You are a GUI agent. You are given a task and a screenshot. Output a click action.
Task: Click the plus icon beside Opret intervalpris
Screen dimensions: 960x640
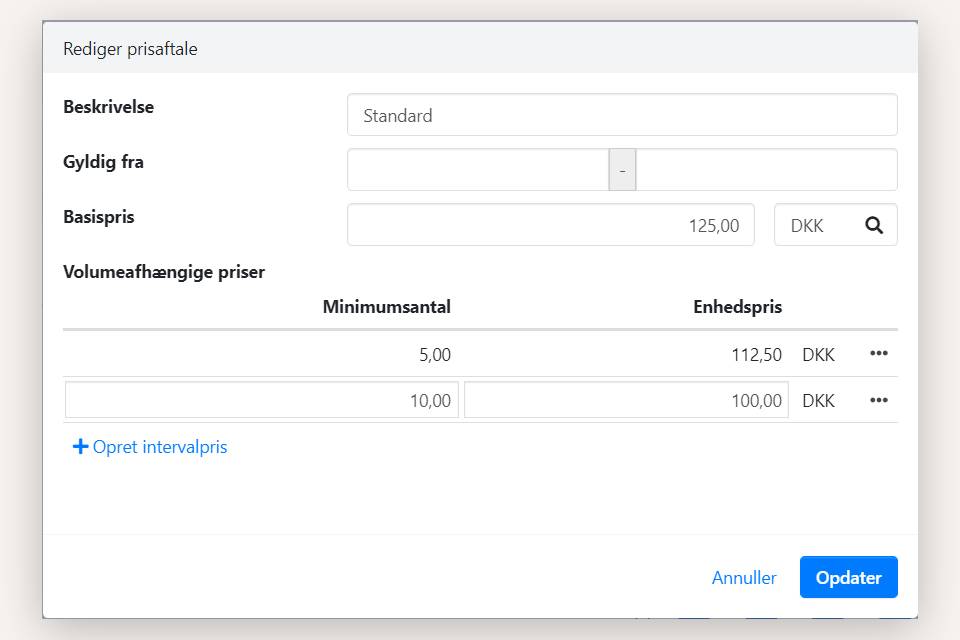(80, 447)
